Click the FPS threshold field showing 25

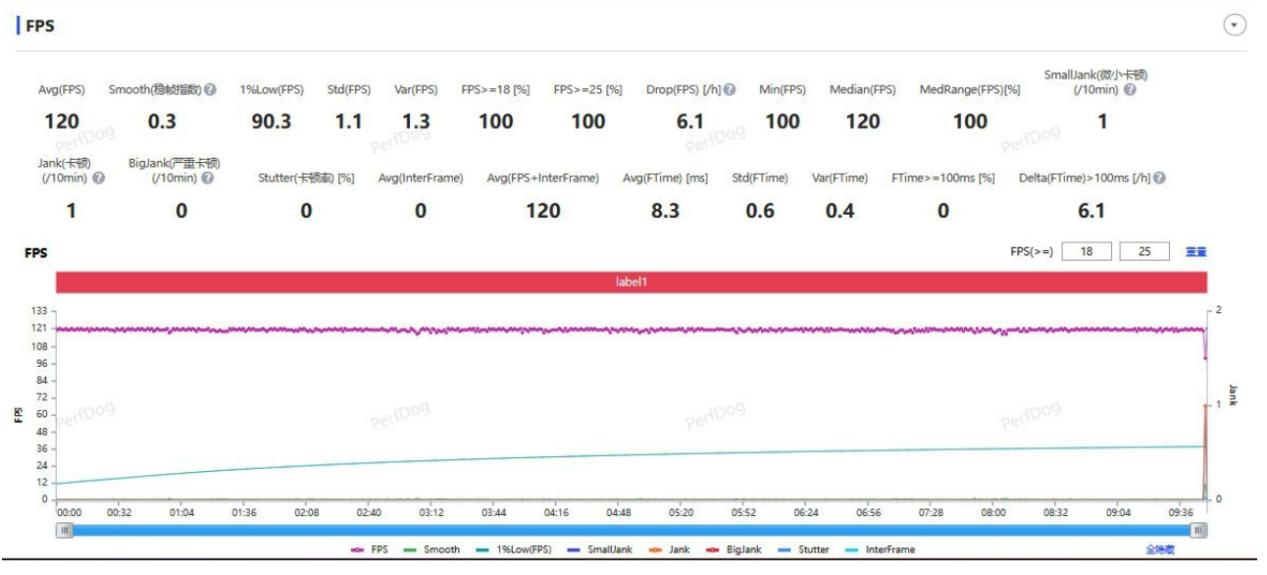[x=1144, y=252]
